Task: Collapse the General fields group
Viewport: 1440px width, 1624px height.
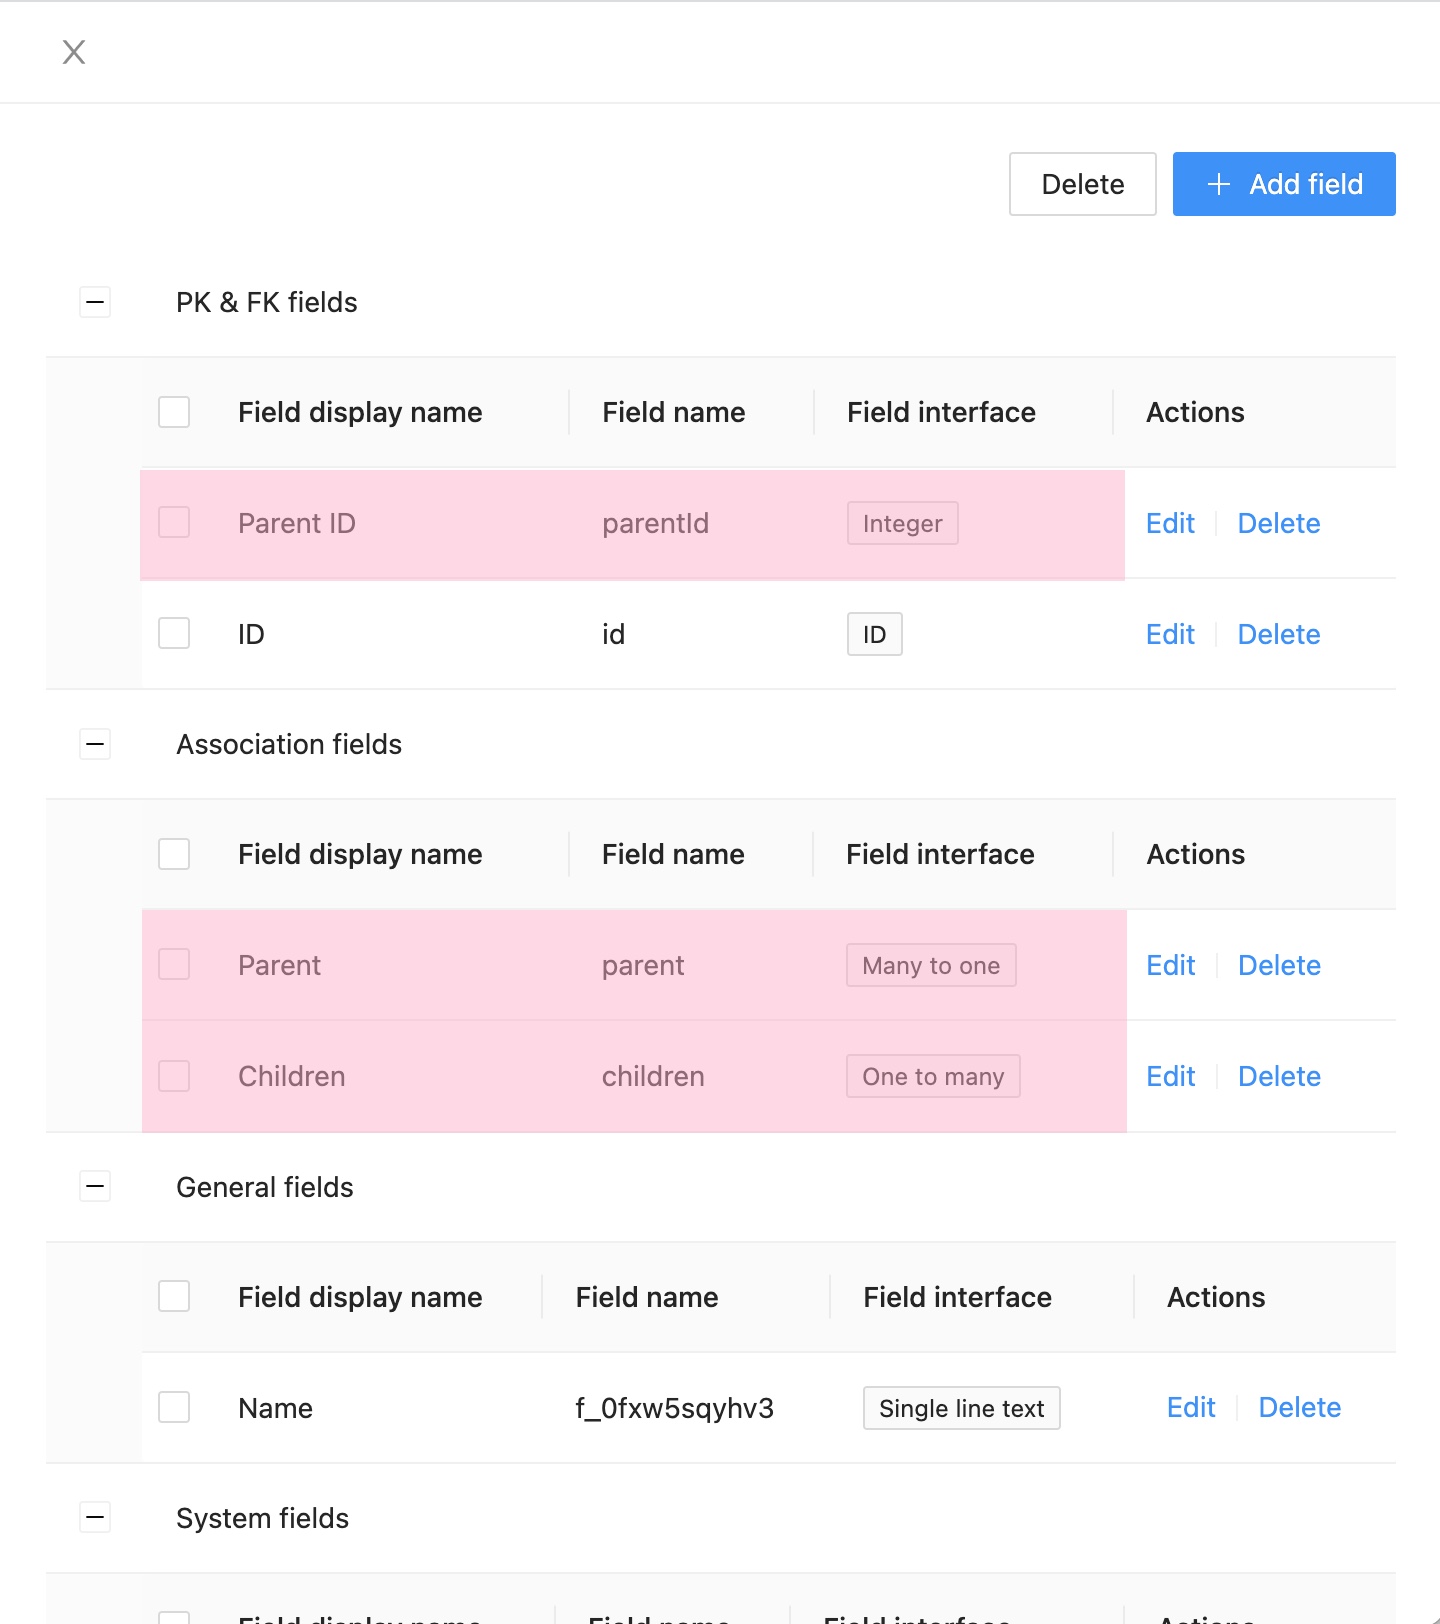Action: [95, 1187]
